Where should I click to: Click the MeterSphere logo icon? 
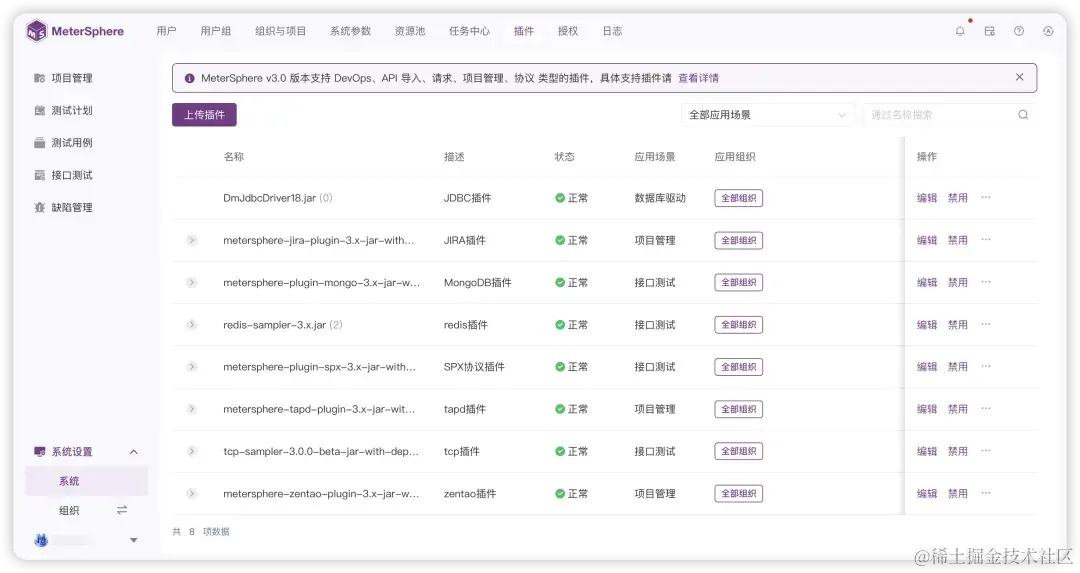pyautogui.click(x=36, y=31)
